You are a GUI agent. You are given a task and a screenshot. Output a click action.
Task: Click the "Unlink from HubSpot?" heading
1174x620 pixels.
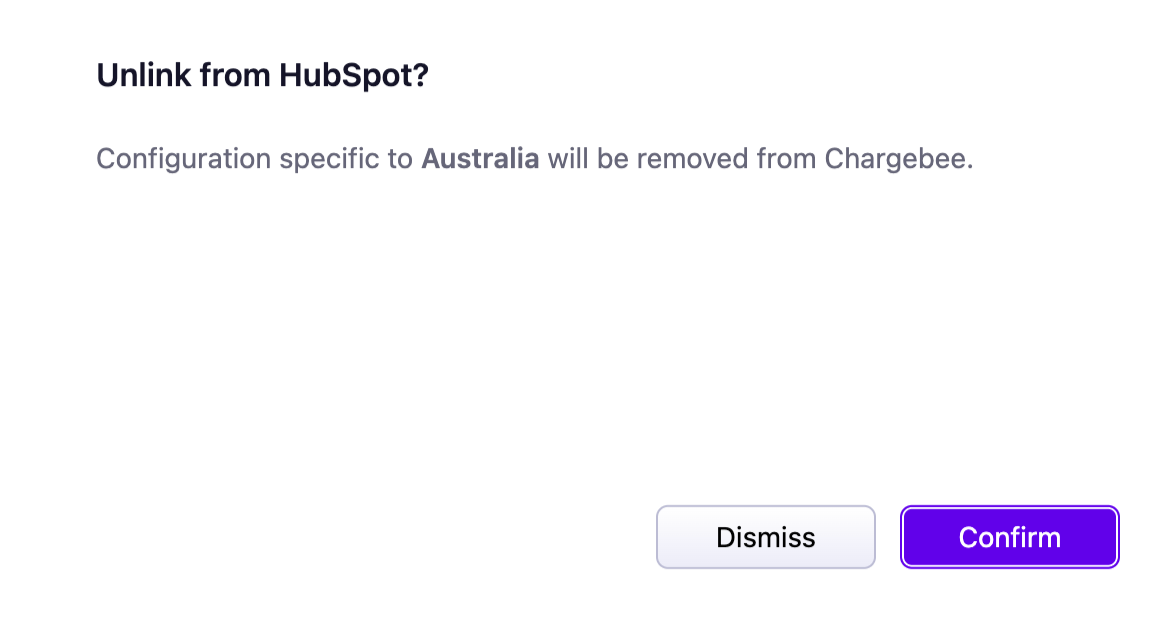point(262,75)
